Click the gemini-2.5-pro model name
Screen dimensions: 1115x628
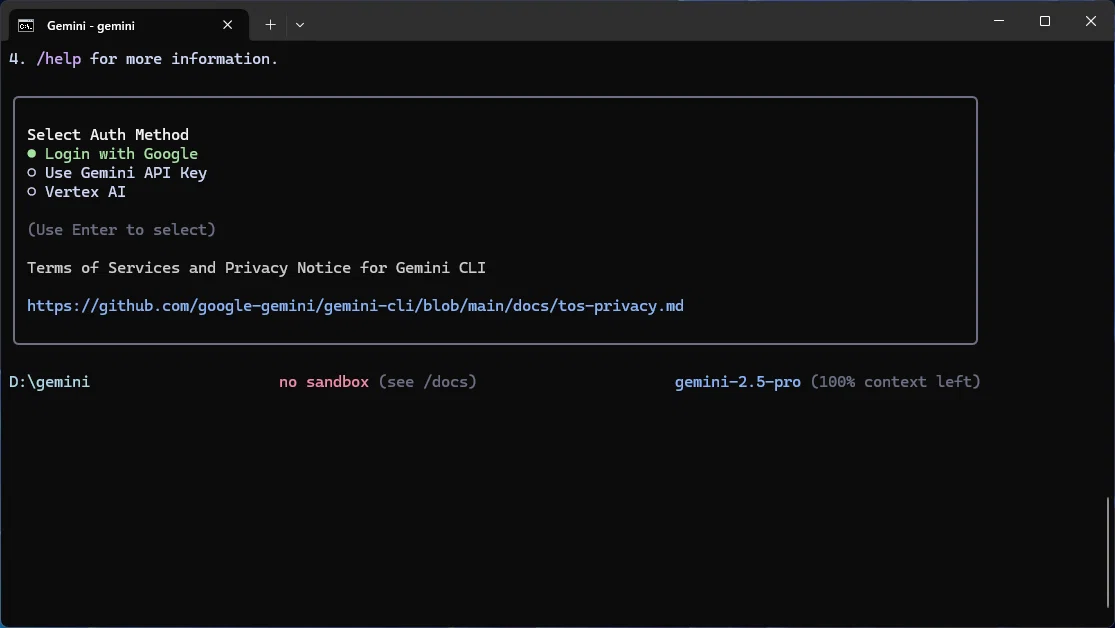point(737,382)
